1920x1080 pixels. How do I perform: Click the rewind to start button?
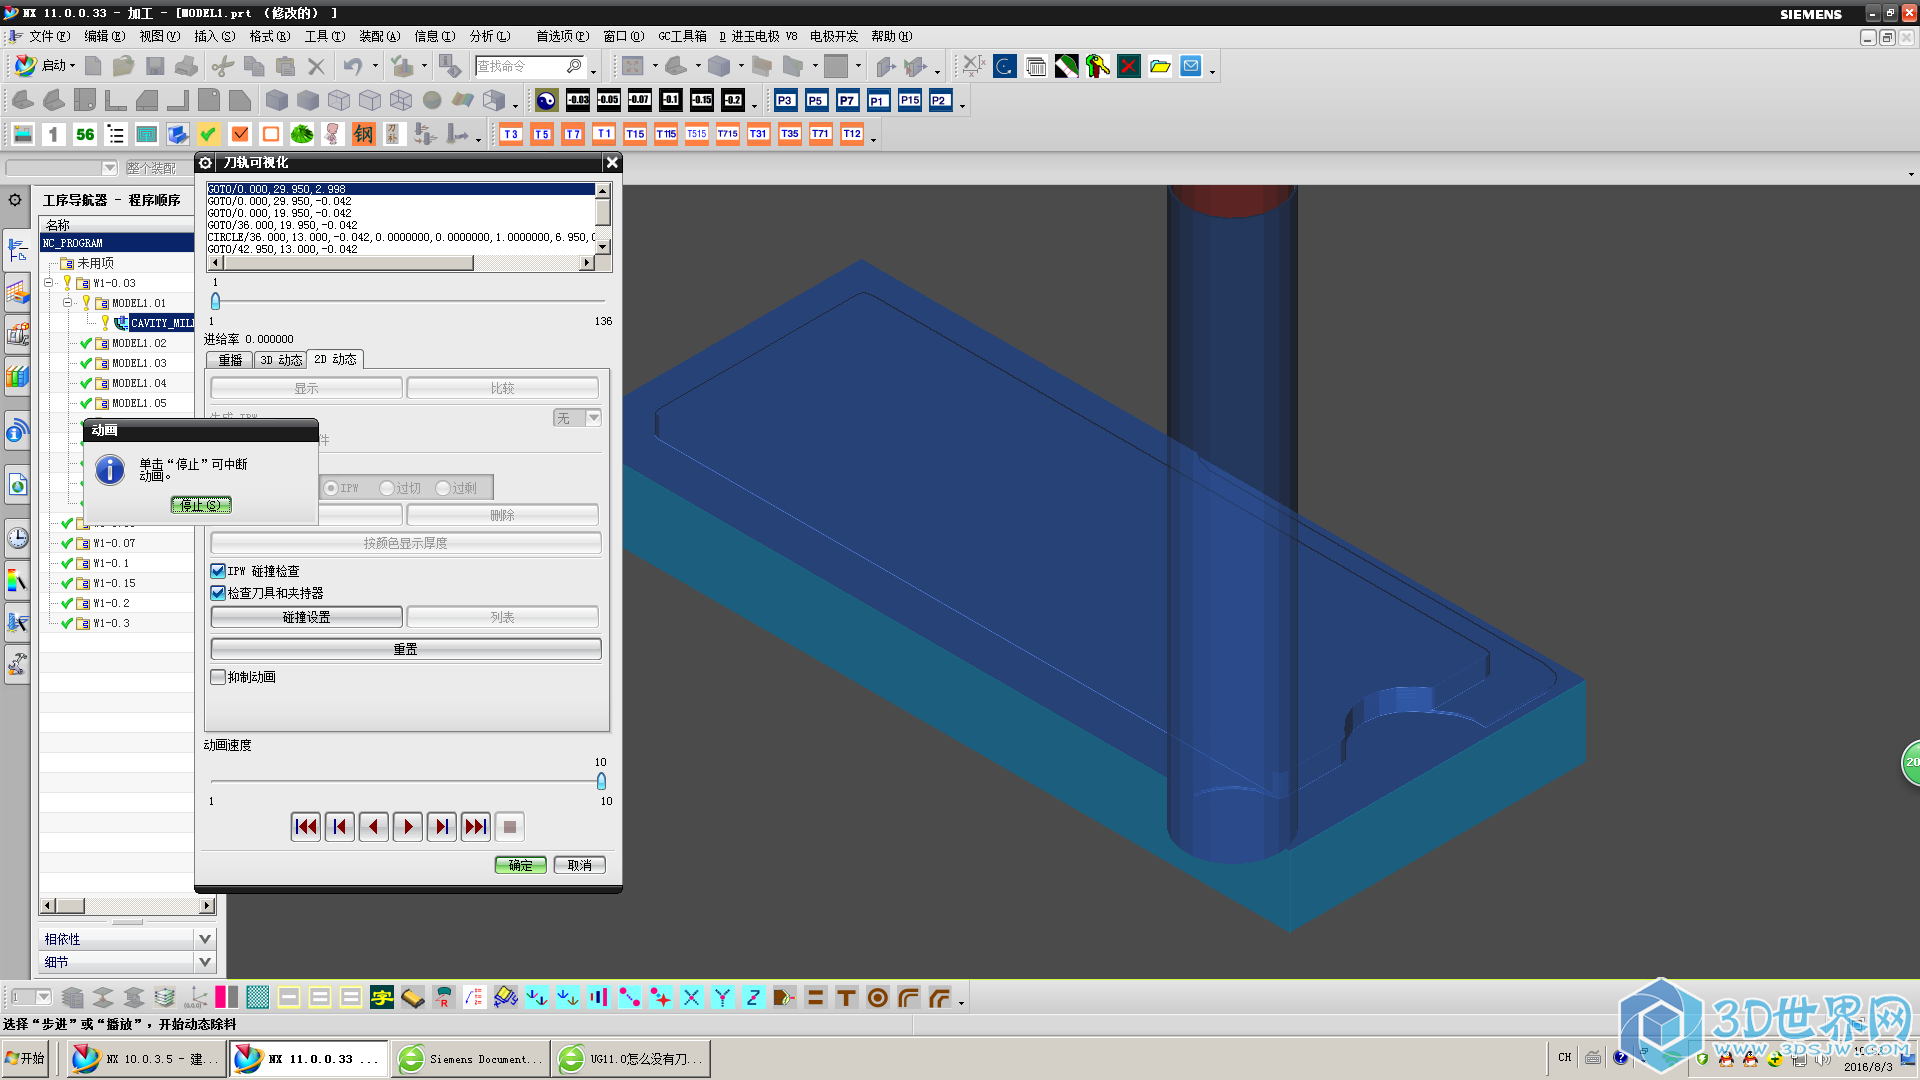(305, 827)
